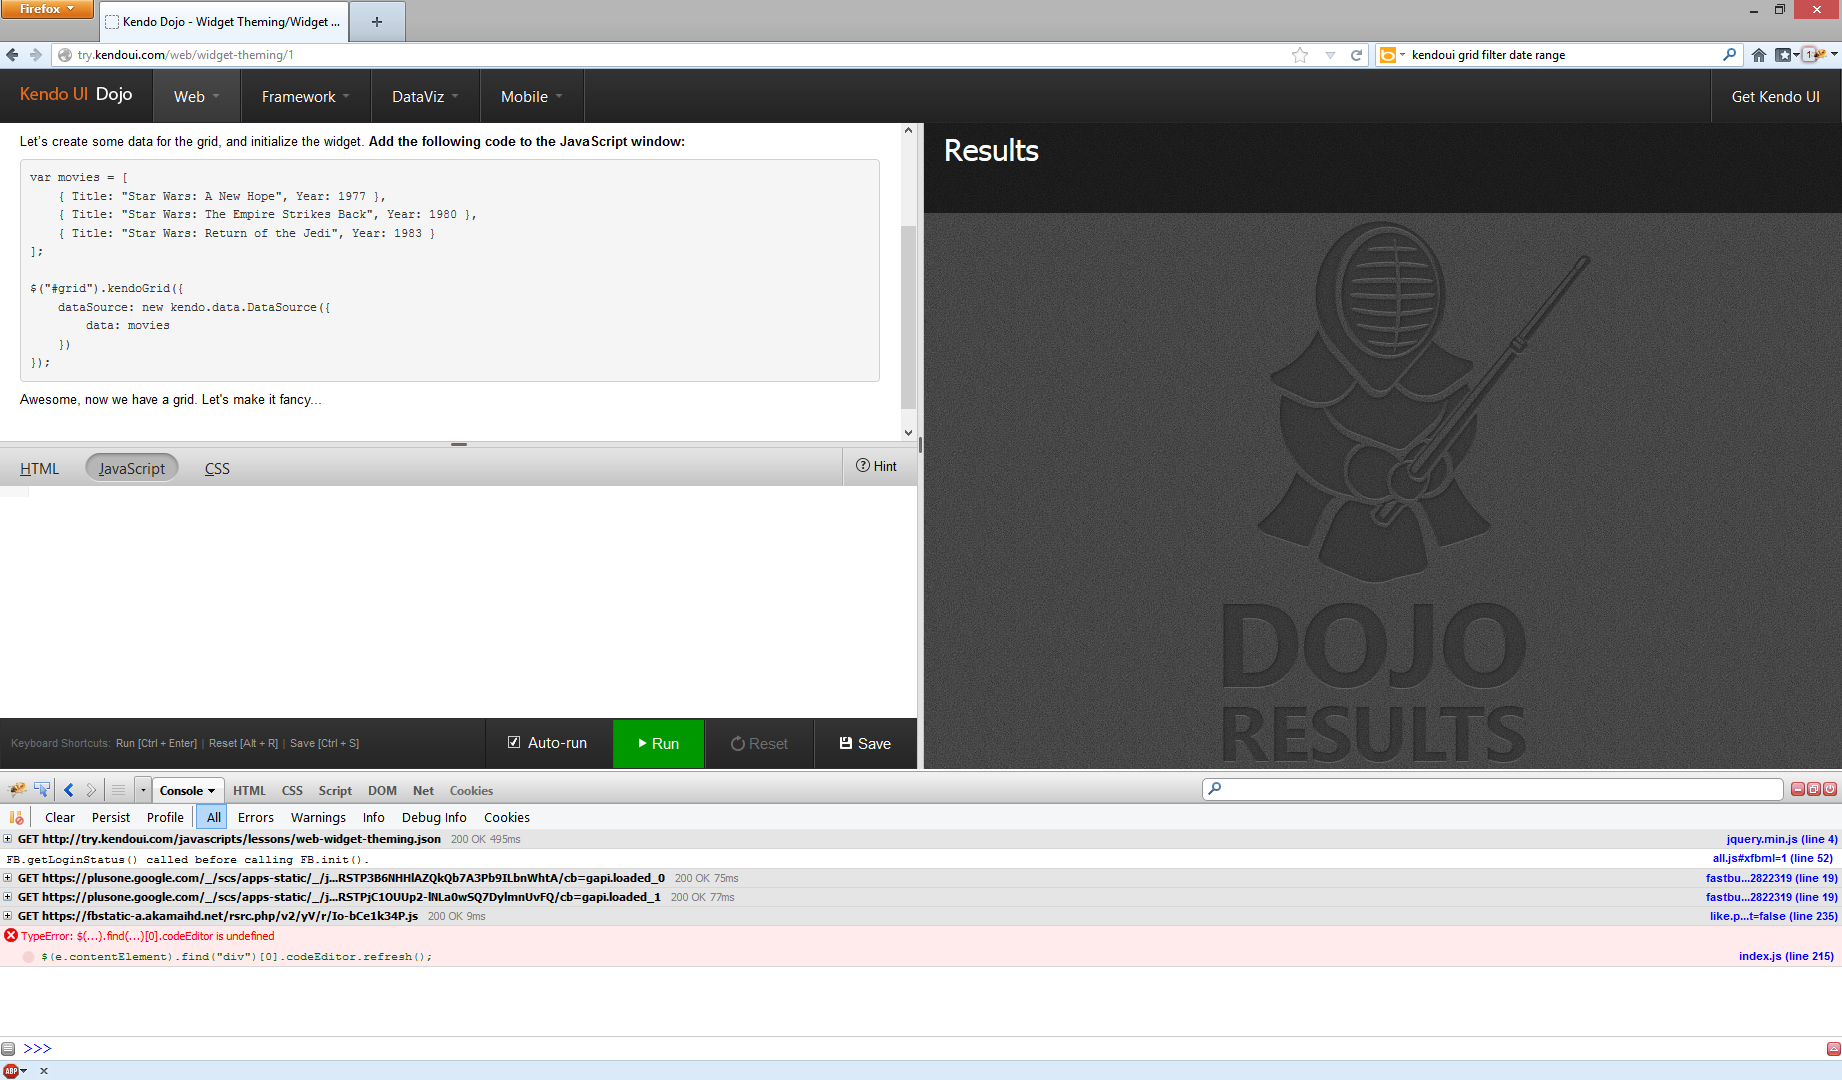
Task: Expand the Framework navigation dropdown
Action: (x=306, y=97)
